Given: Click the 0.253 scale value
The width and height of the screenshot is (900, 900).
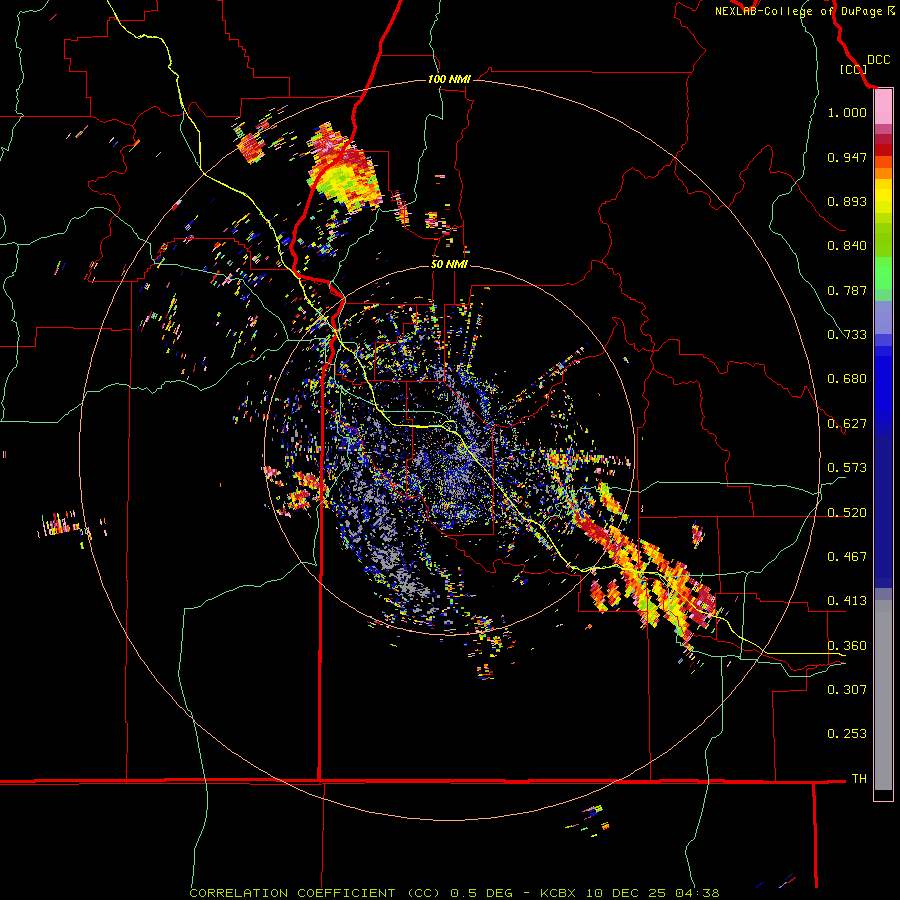Looking at the screenshot, I should [847, 734].
